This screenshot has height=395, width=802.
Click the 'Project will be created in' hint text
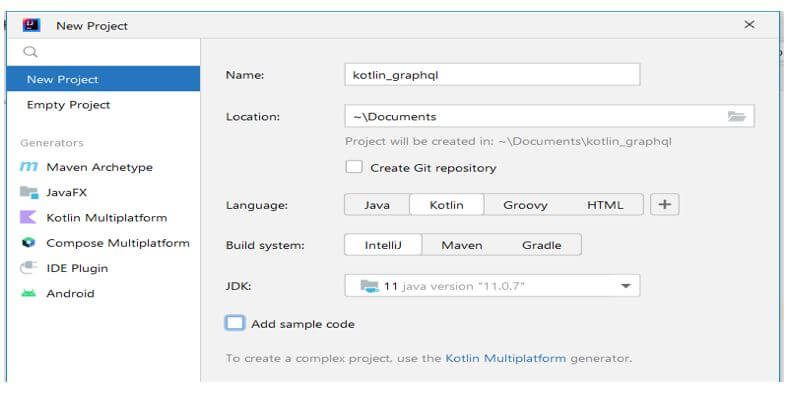coord(508,141)
